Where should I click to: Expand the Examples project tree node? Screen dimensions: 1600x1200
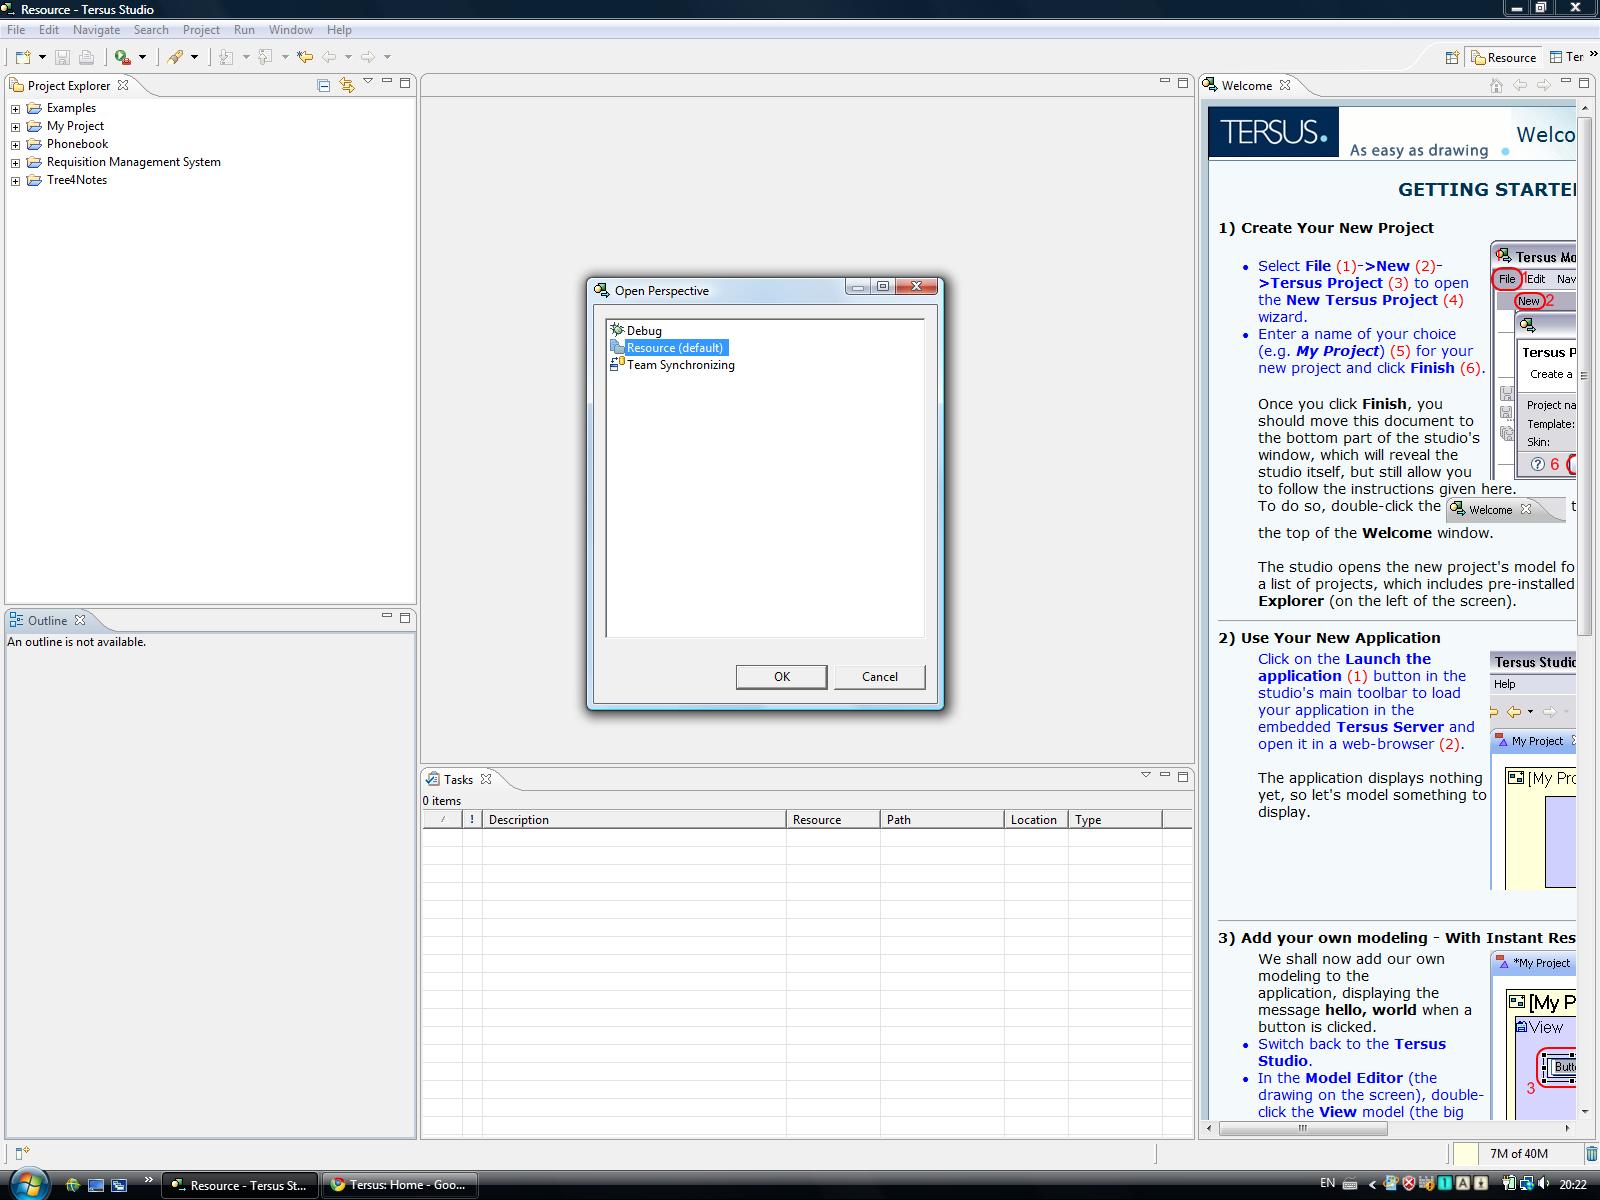click(x=15, y=109)
